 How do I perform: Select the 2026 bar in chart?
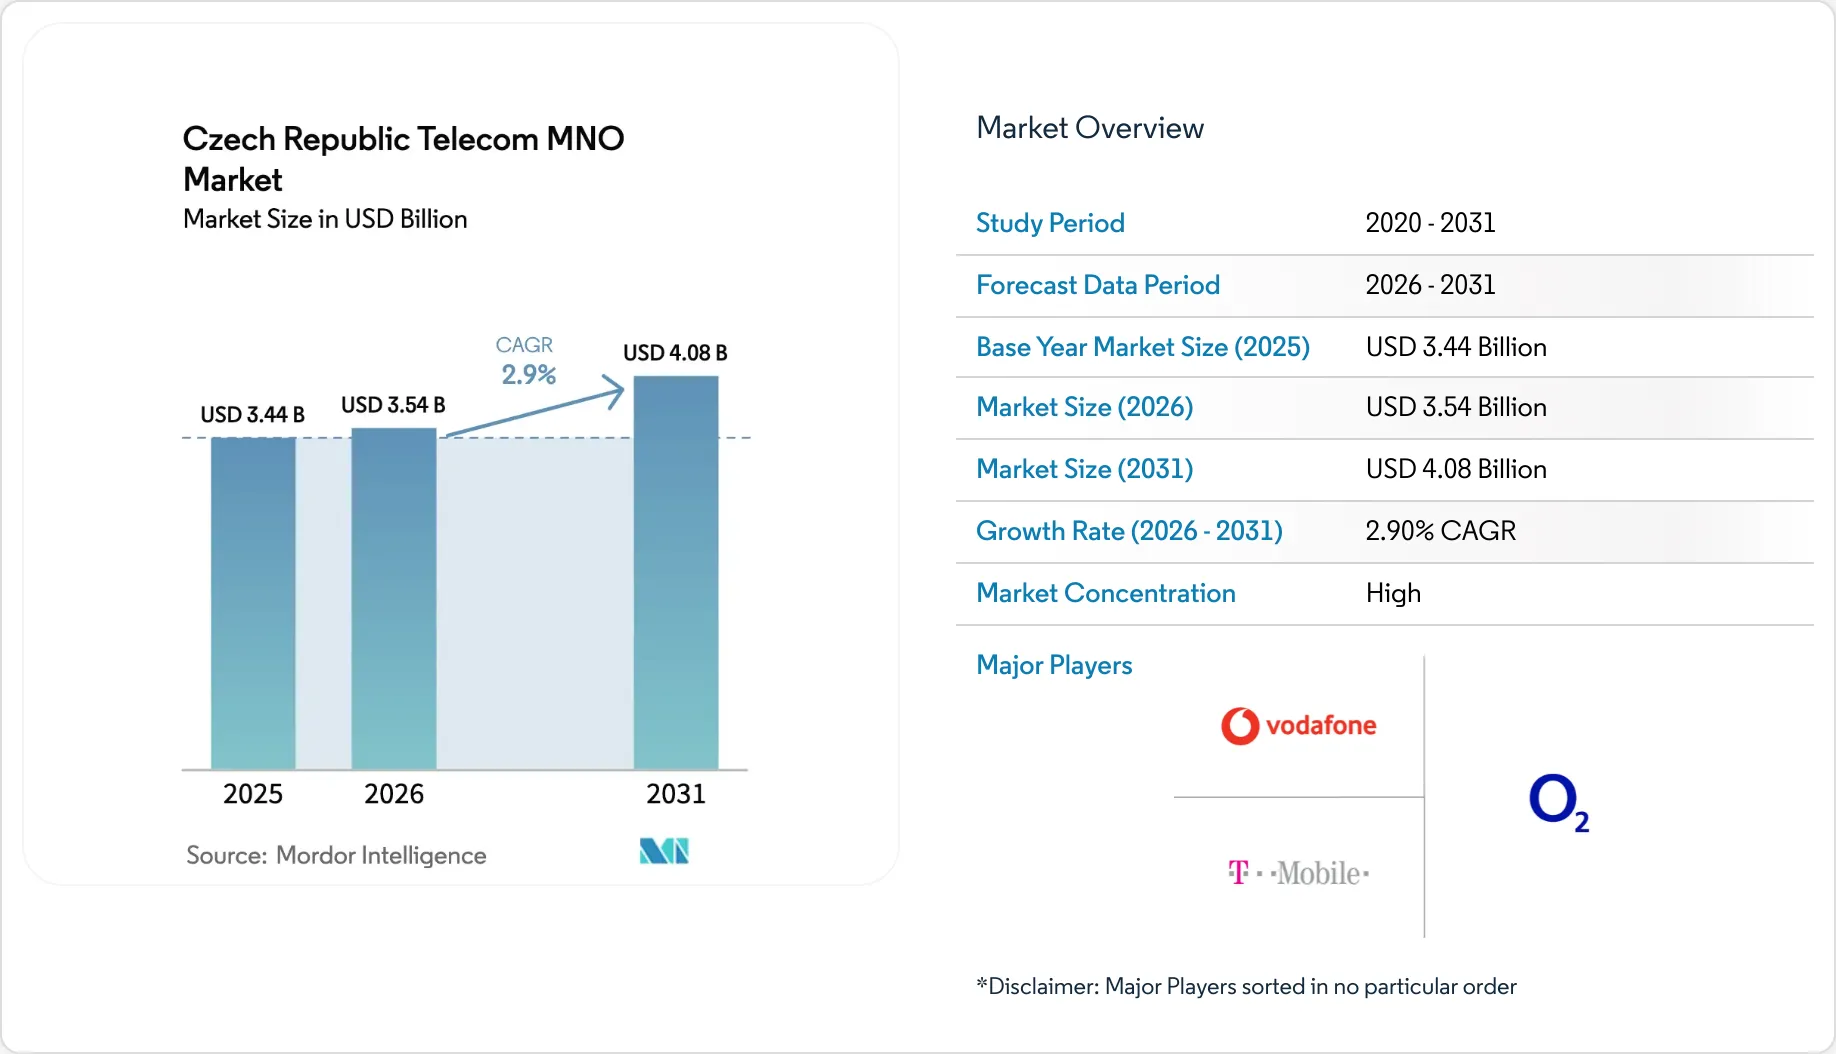coord(394,599)
